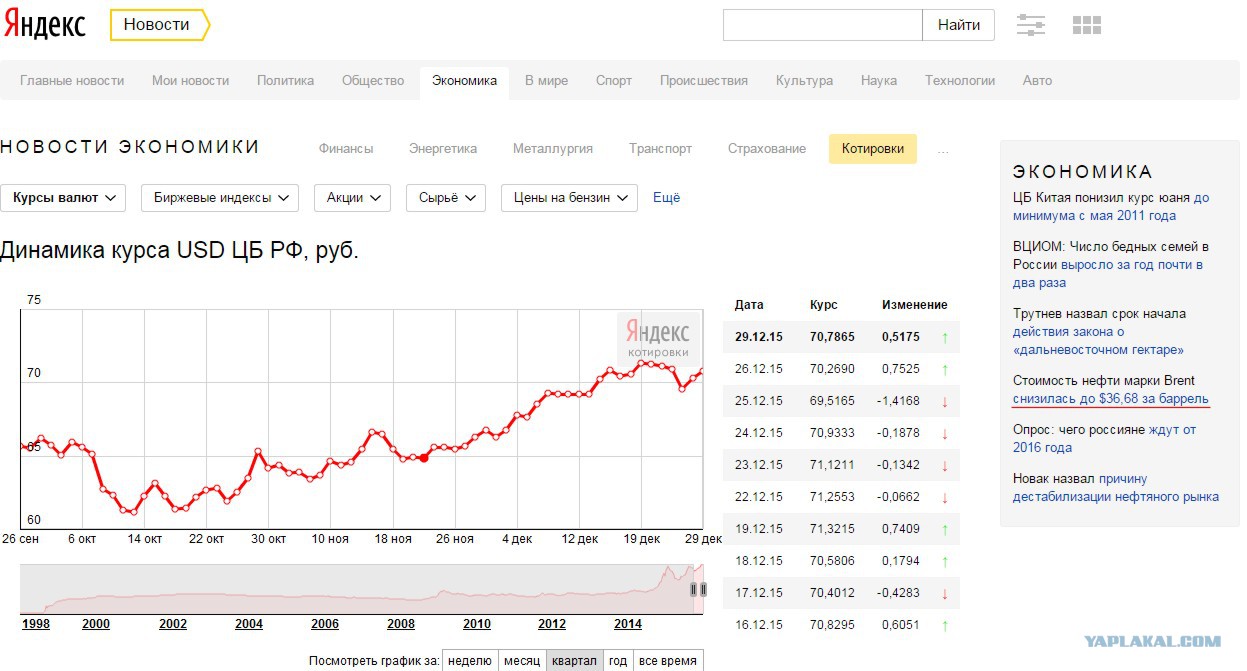Show chart for месяц period

click(x=522, y=661)
